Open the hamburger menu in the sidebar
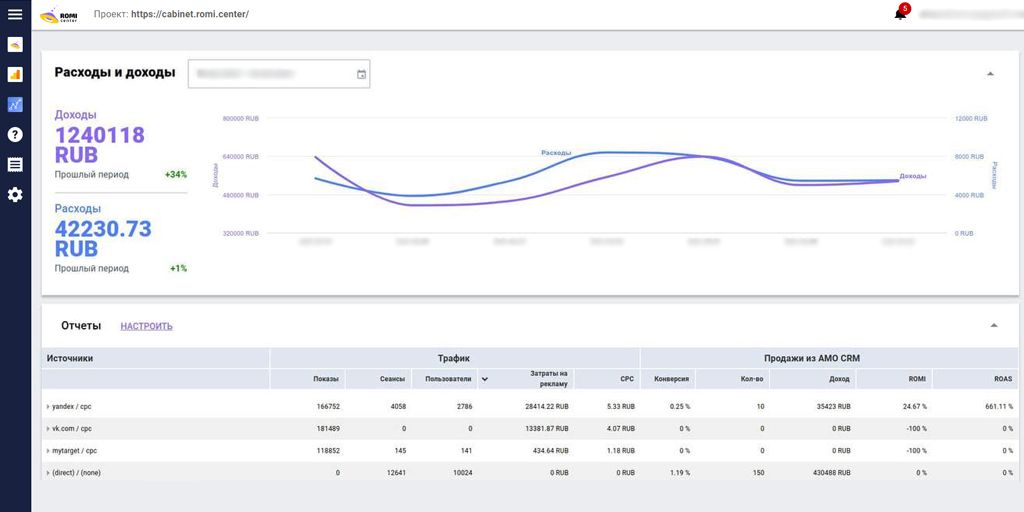1024x512 pixels. pyautogui.click(x=14, y=14)
